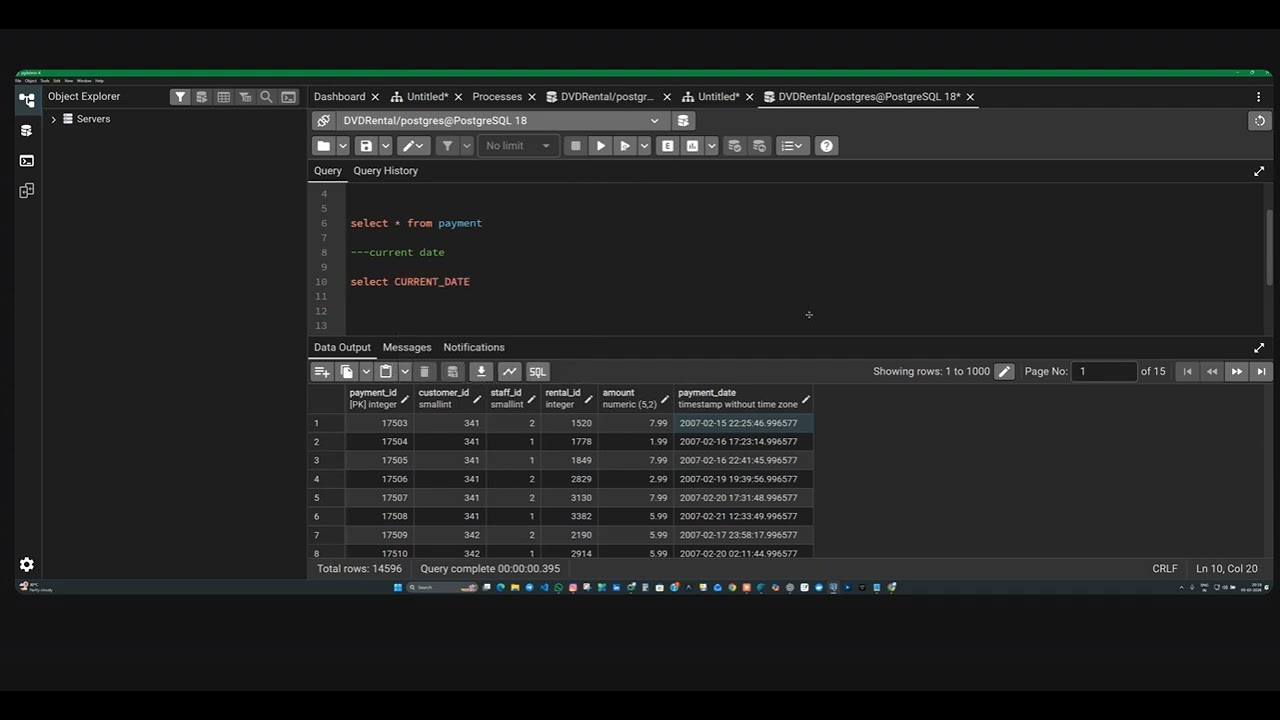Click Query Tool icon in Object Explorer toolbar
Image resolution: width=1280 pixels, height=720 pixels.
pos(201,97)
